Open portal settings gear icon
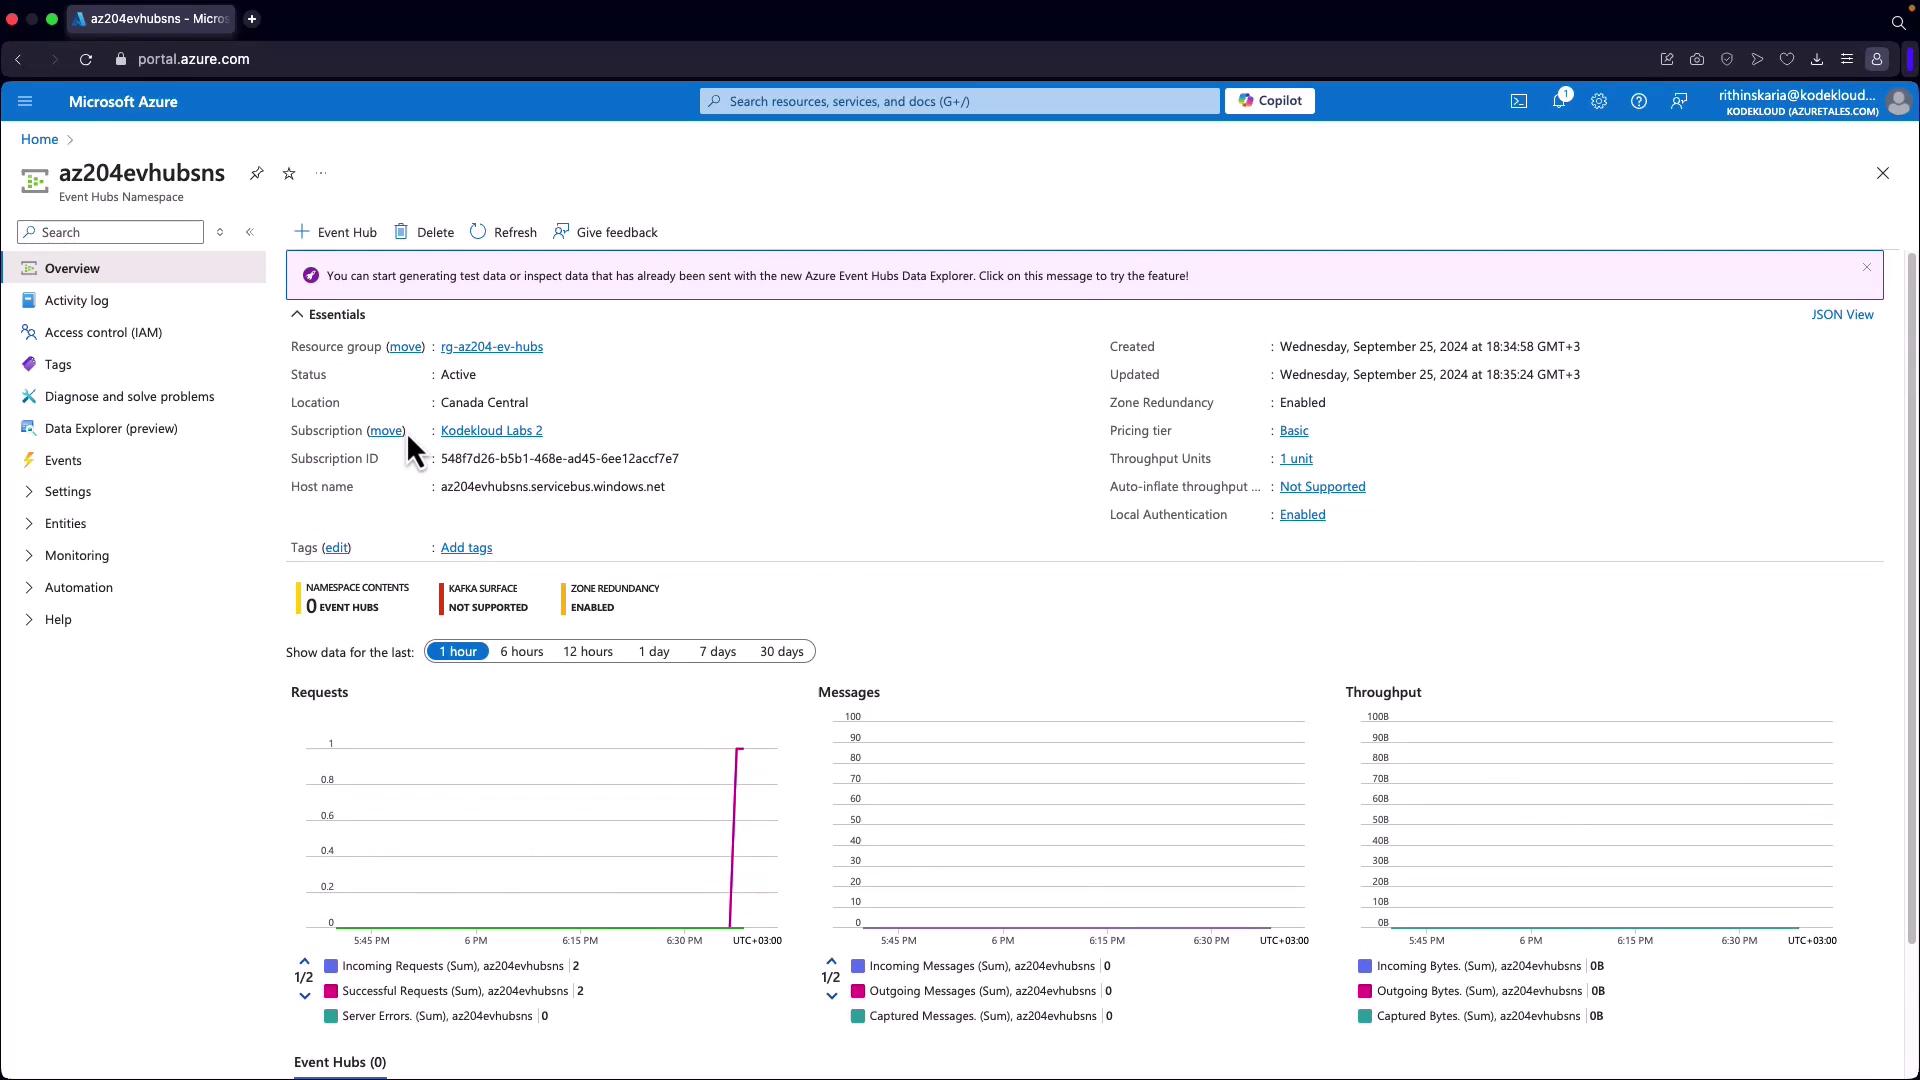 pos(1599,101)
